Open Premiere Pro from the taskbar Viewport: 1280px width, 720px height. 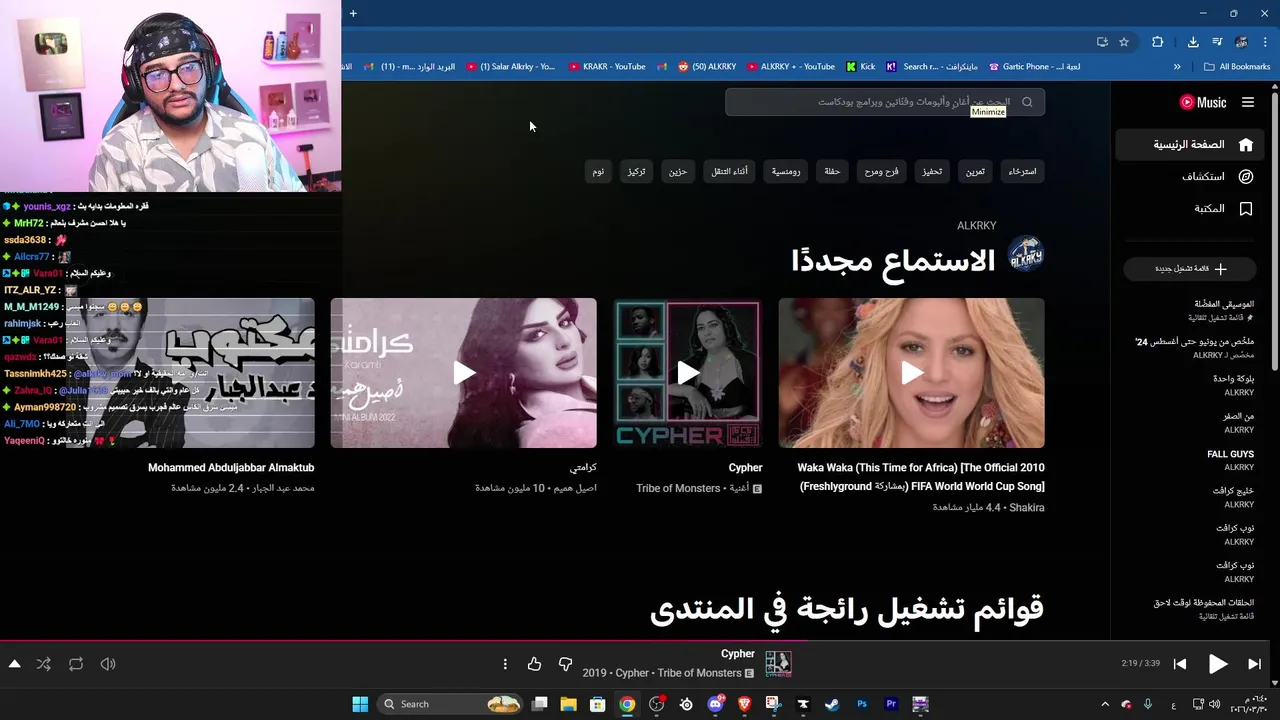(x=890, y=704)
